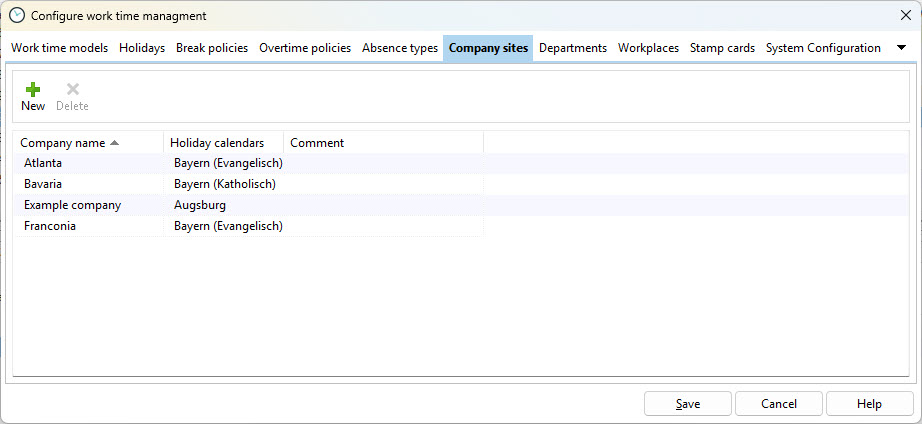Click the green plus New icon

click(x=33, y=89)
